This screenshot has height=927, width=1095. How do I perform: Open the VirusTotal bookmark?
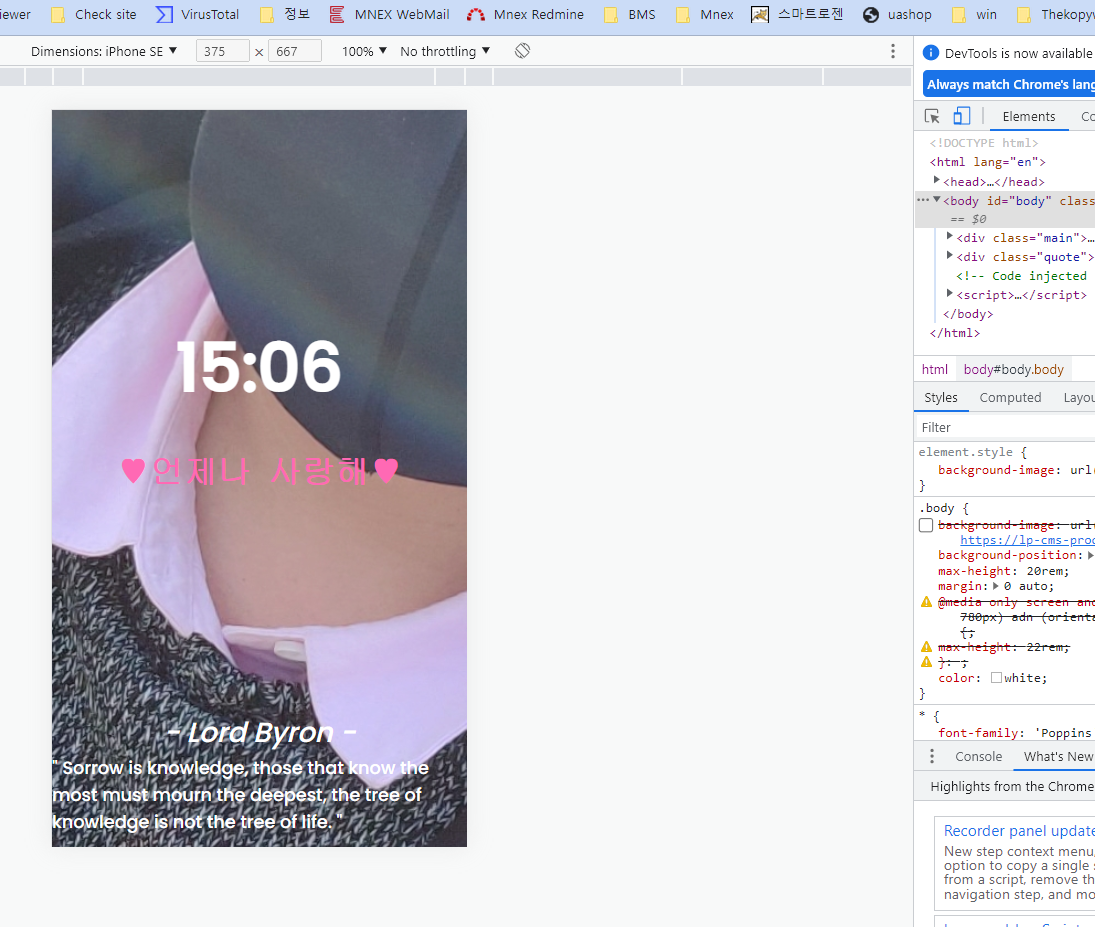(x=198, y=15)
